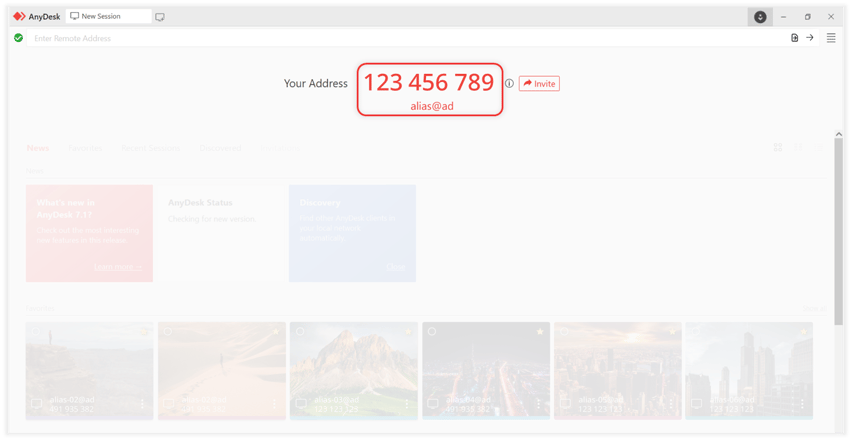Show more options for alias-06@ad

(803, 404)
